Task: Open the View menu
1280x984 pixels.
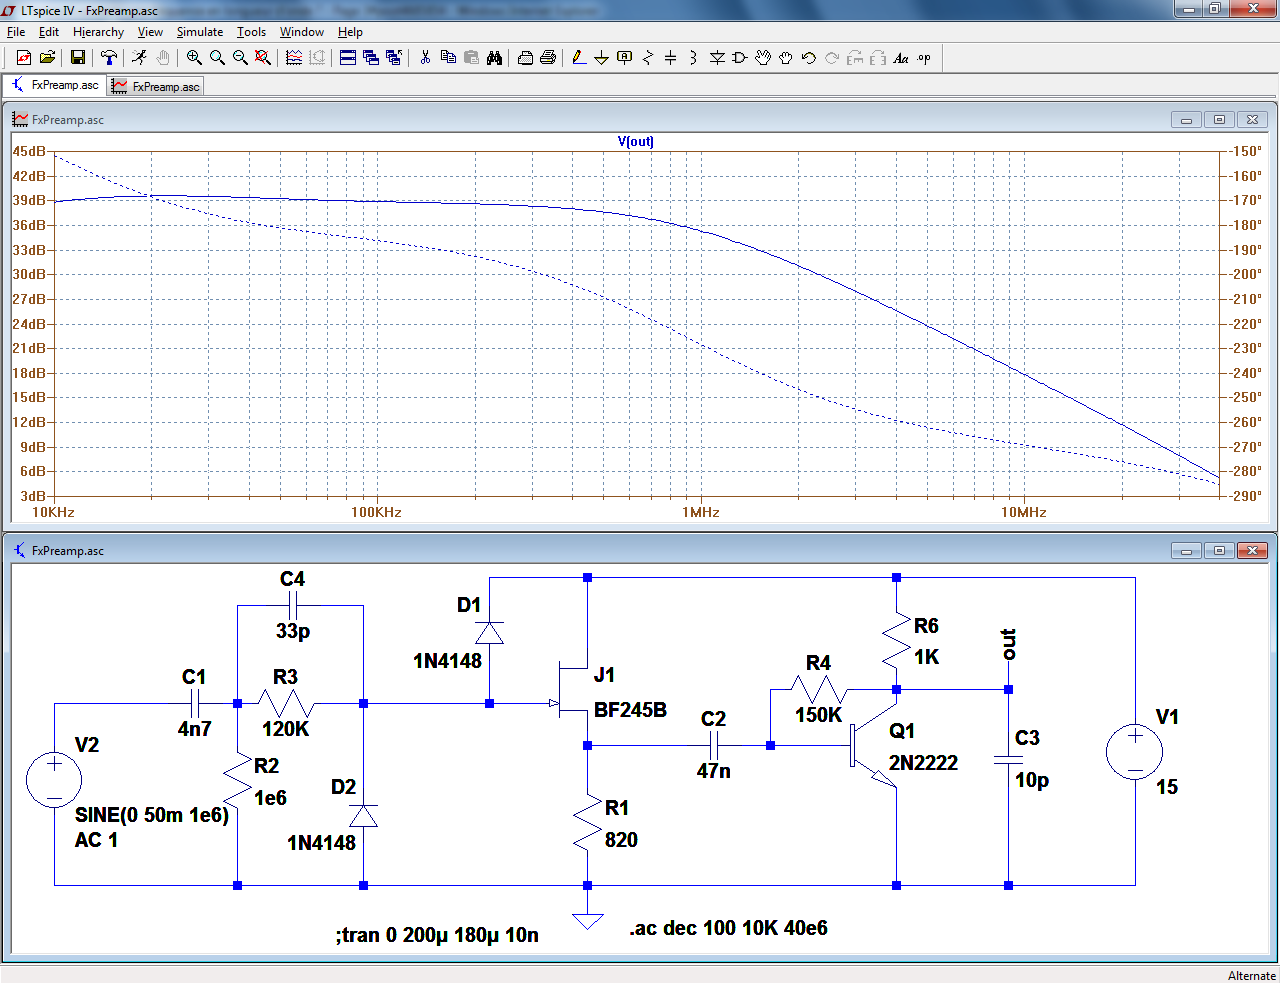Action: [x=150, y=32]
